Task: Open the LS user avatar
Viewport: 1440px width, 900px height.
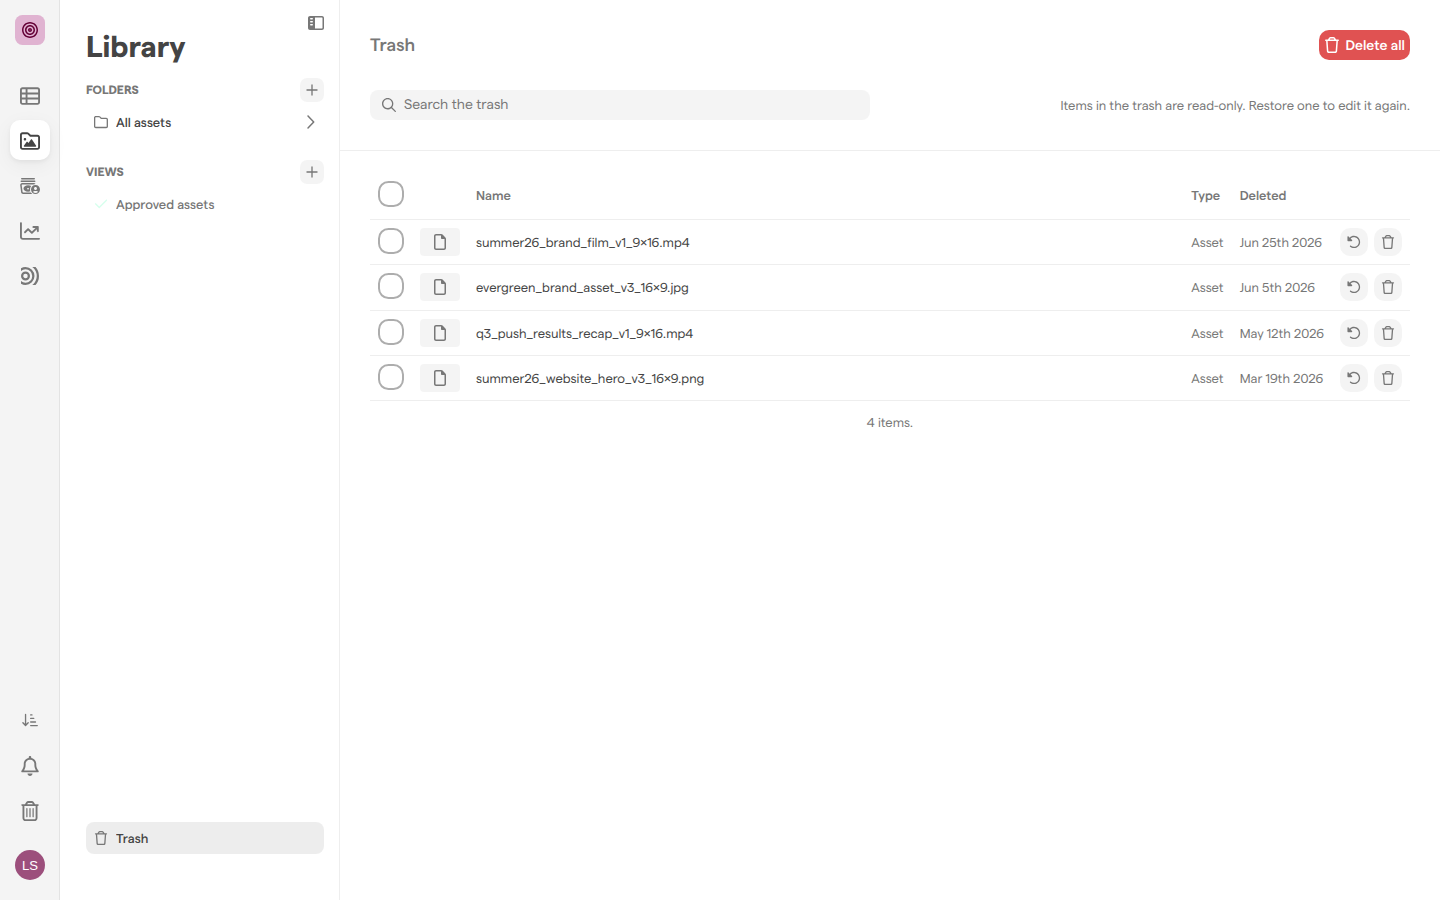Action: (30, 865)
